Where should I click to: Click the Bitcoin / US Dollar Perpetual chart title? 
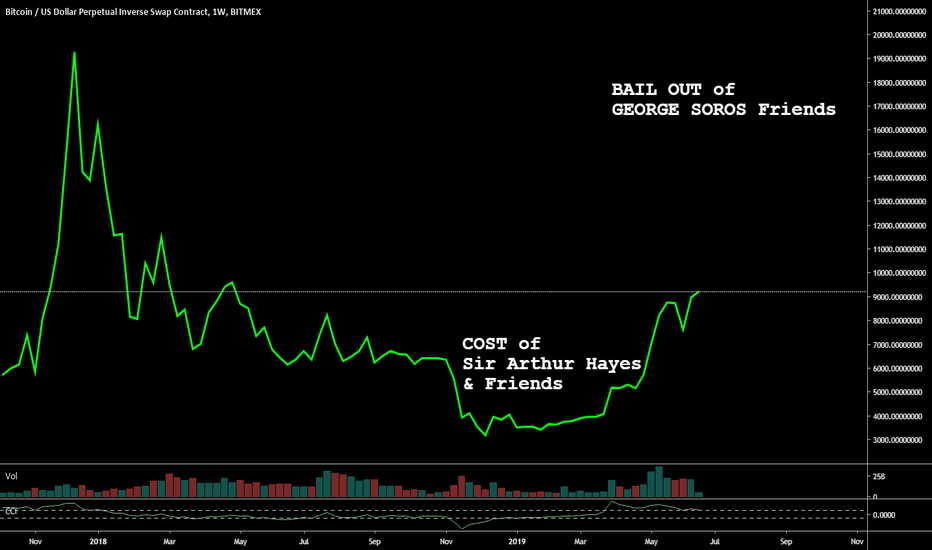click(133, 12)
